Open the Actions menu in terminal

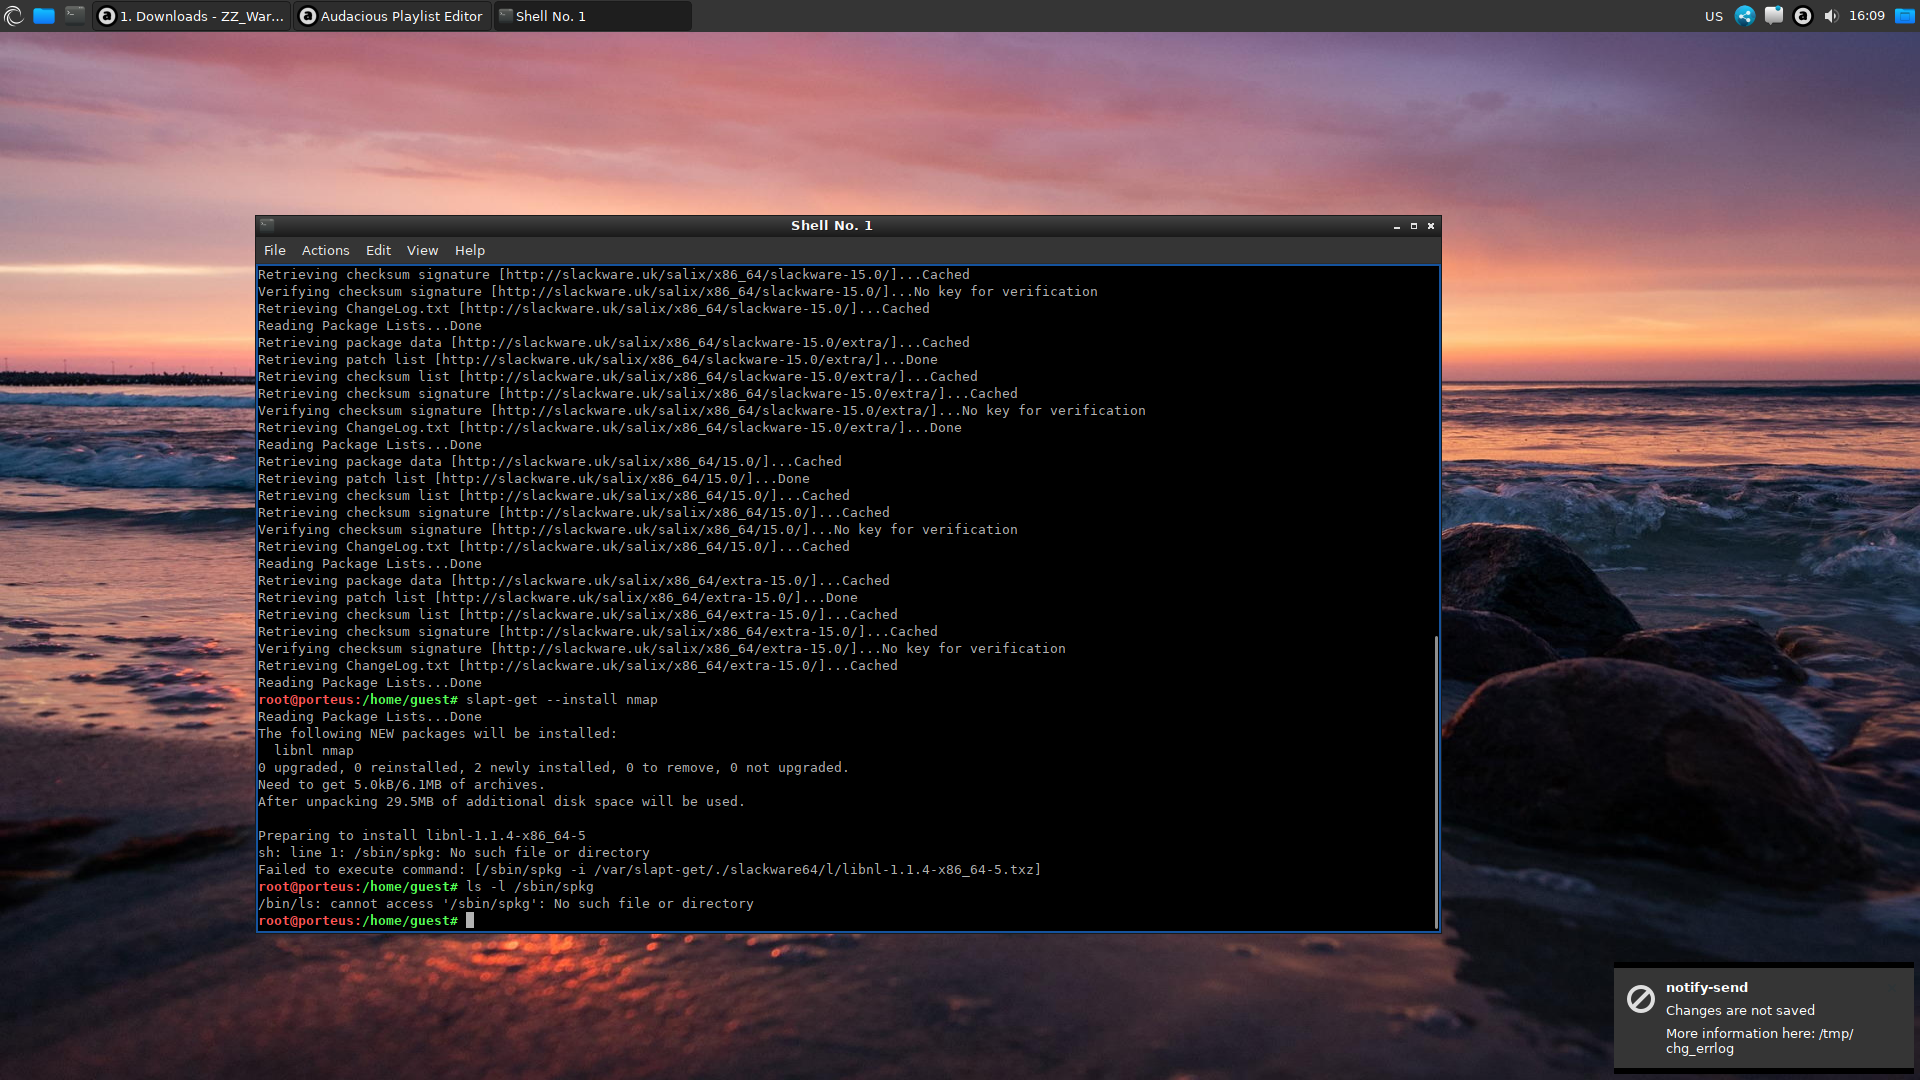pyautogui.click(x=326, y=250)
